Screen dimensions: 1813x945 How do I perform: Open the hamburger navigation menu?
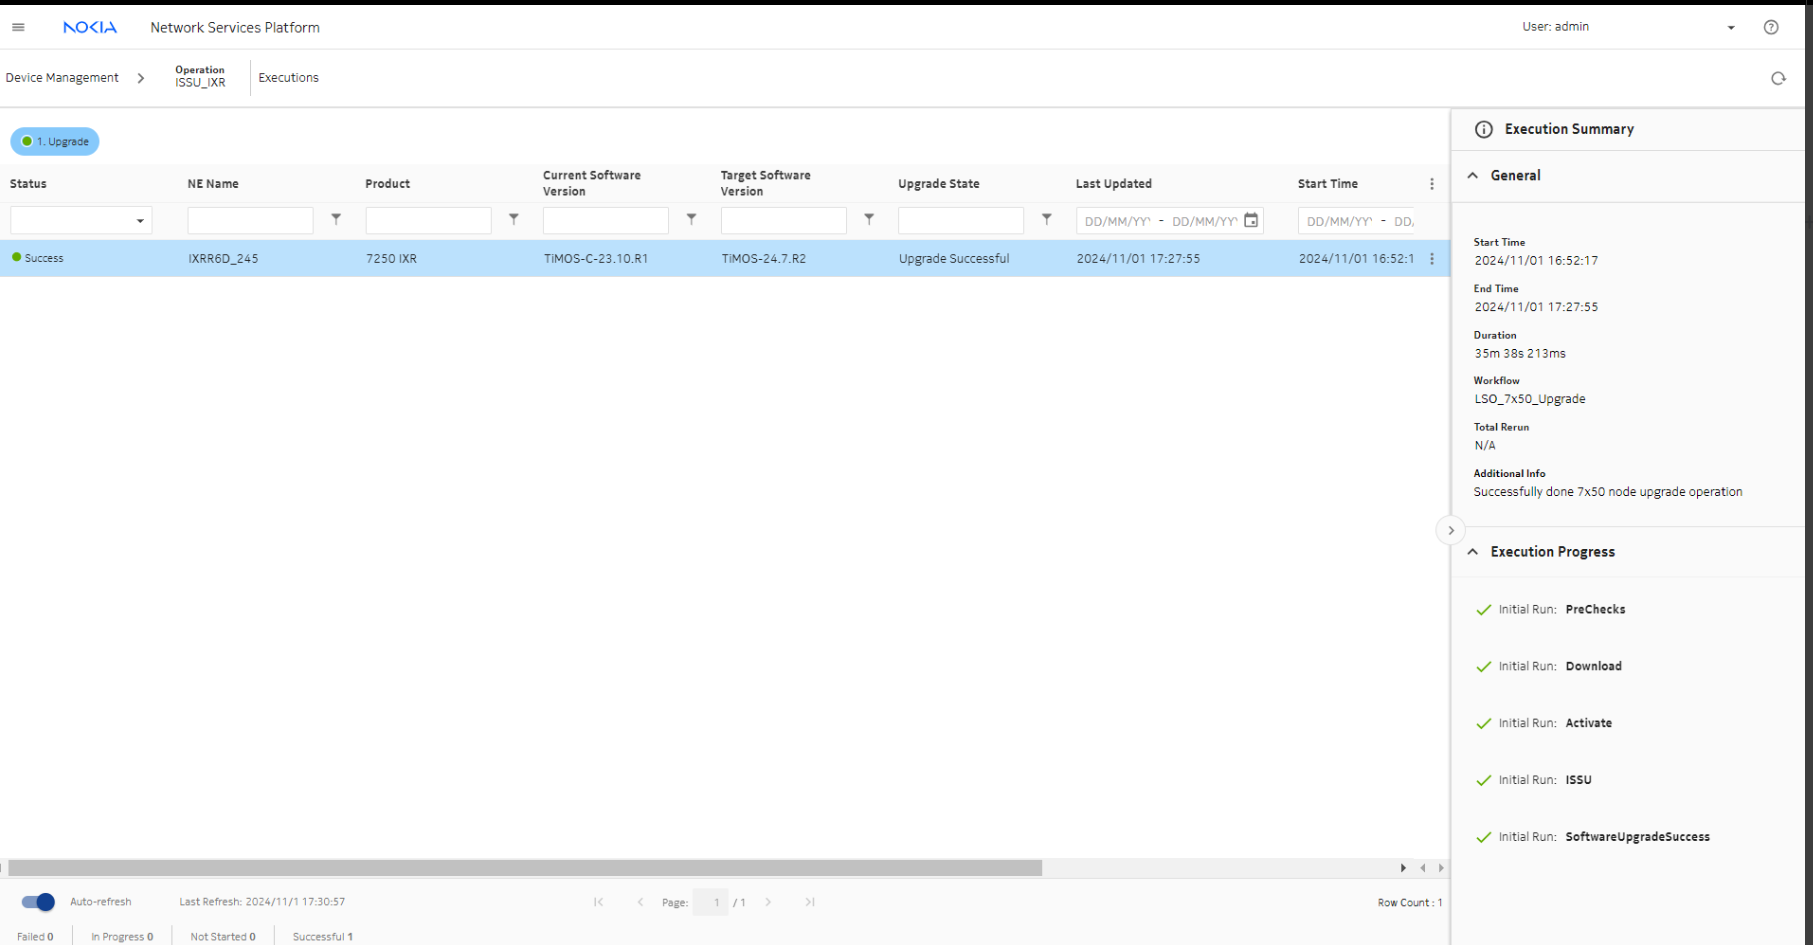[x=18, y=28]
